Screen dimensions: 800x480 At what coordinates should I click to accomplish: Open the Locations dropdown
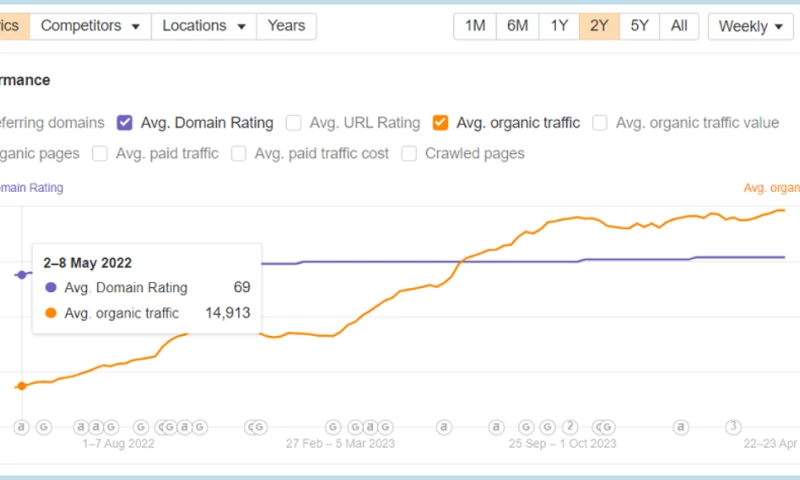click(x=204, y=26)
